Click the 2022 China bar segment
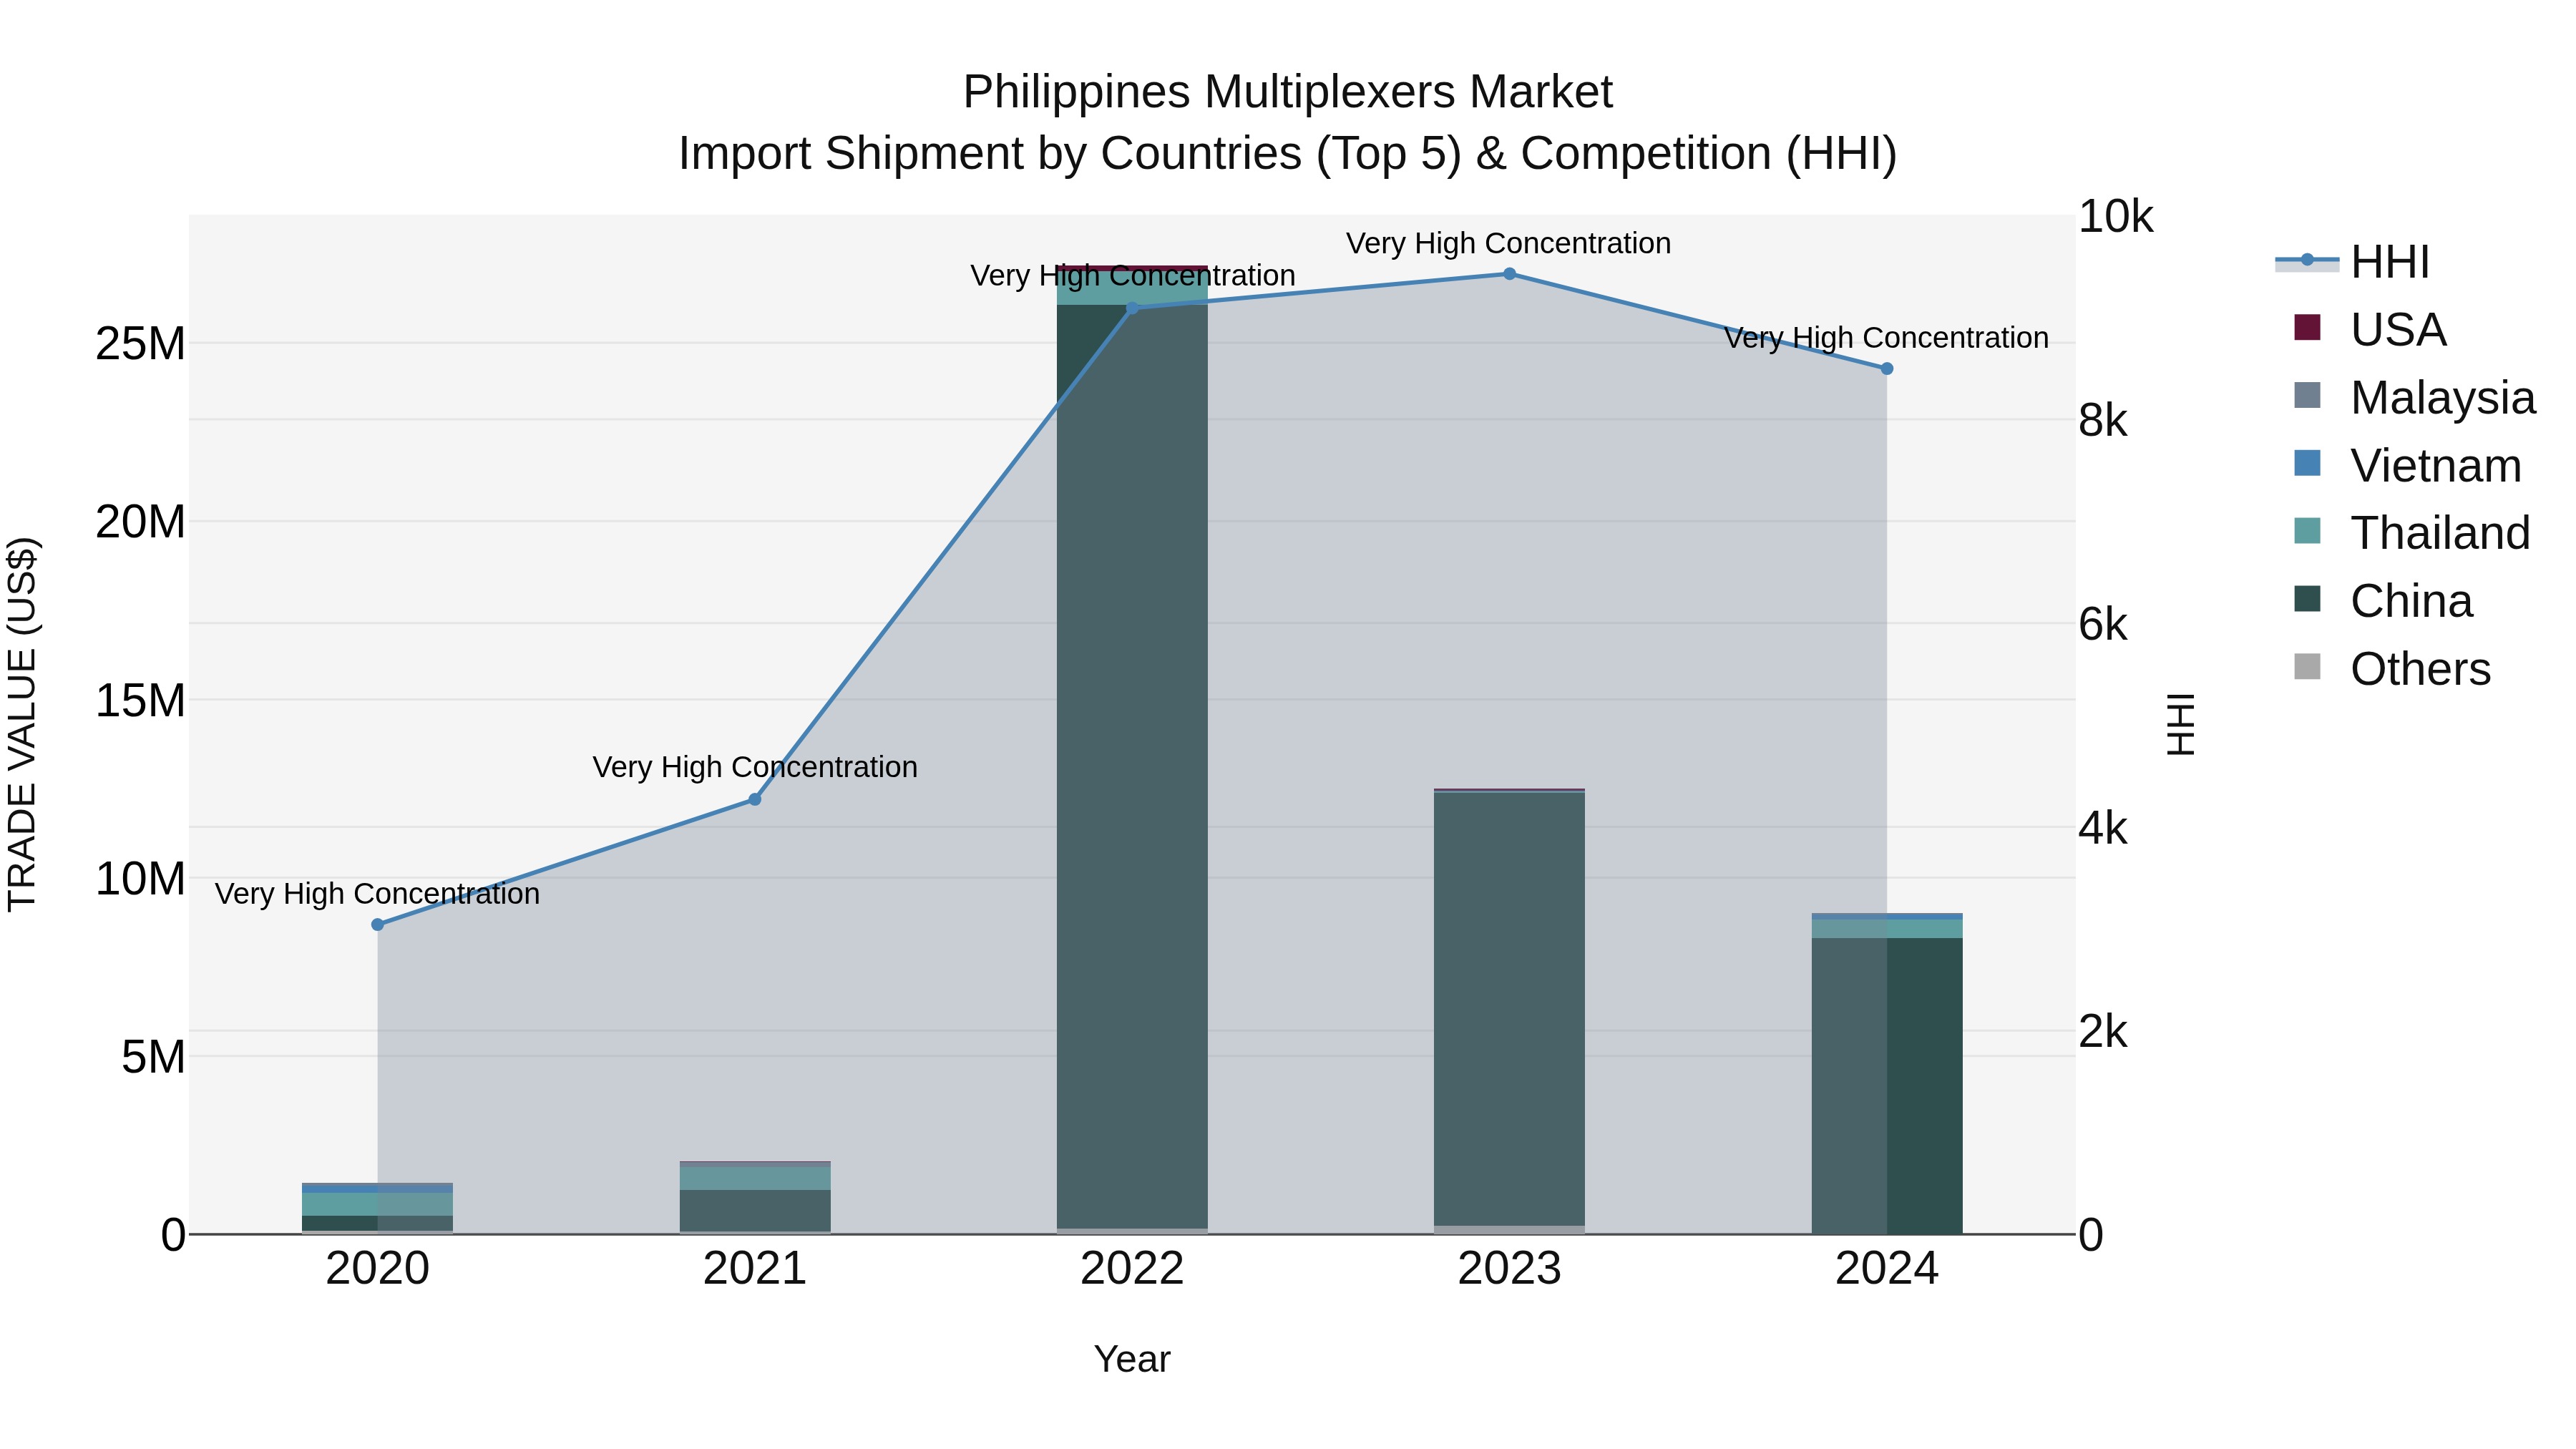The image size is (2576, 1449). pyautogui.click(x=1132, y=767)
